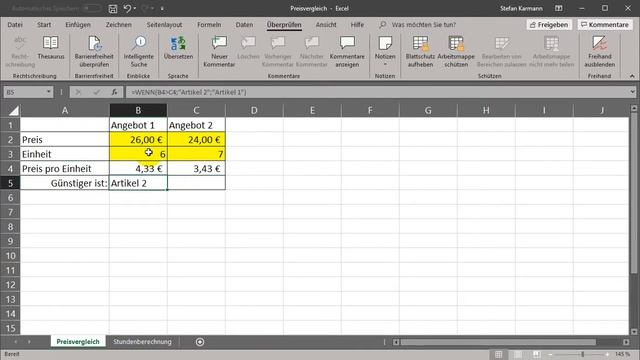Select the Preisvergleich sheet tab
The image size is (640, 360).
[x=78, y=342]
